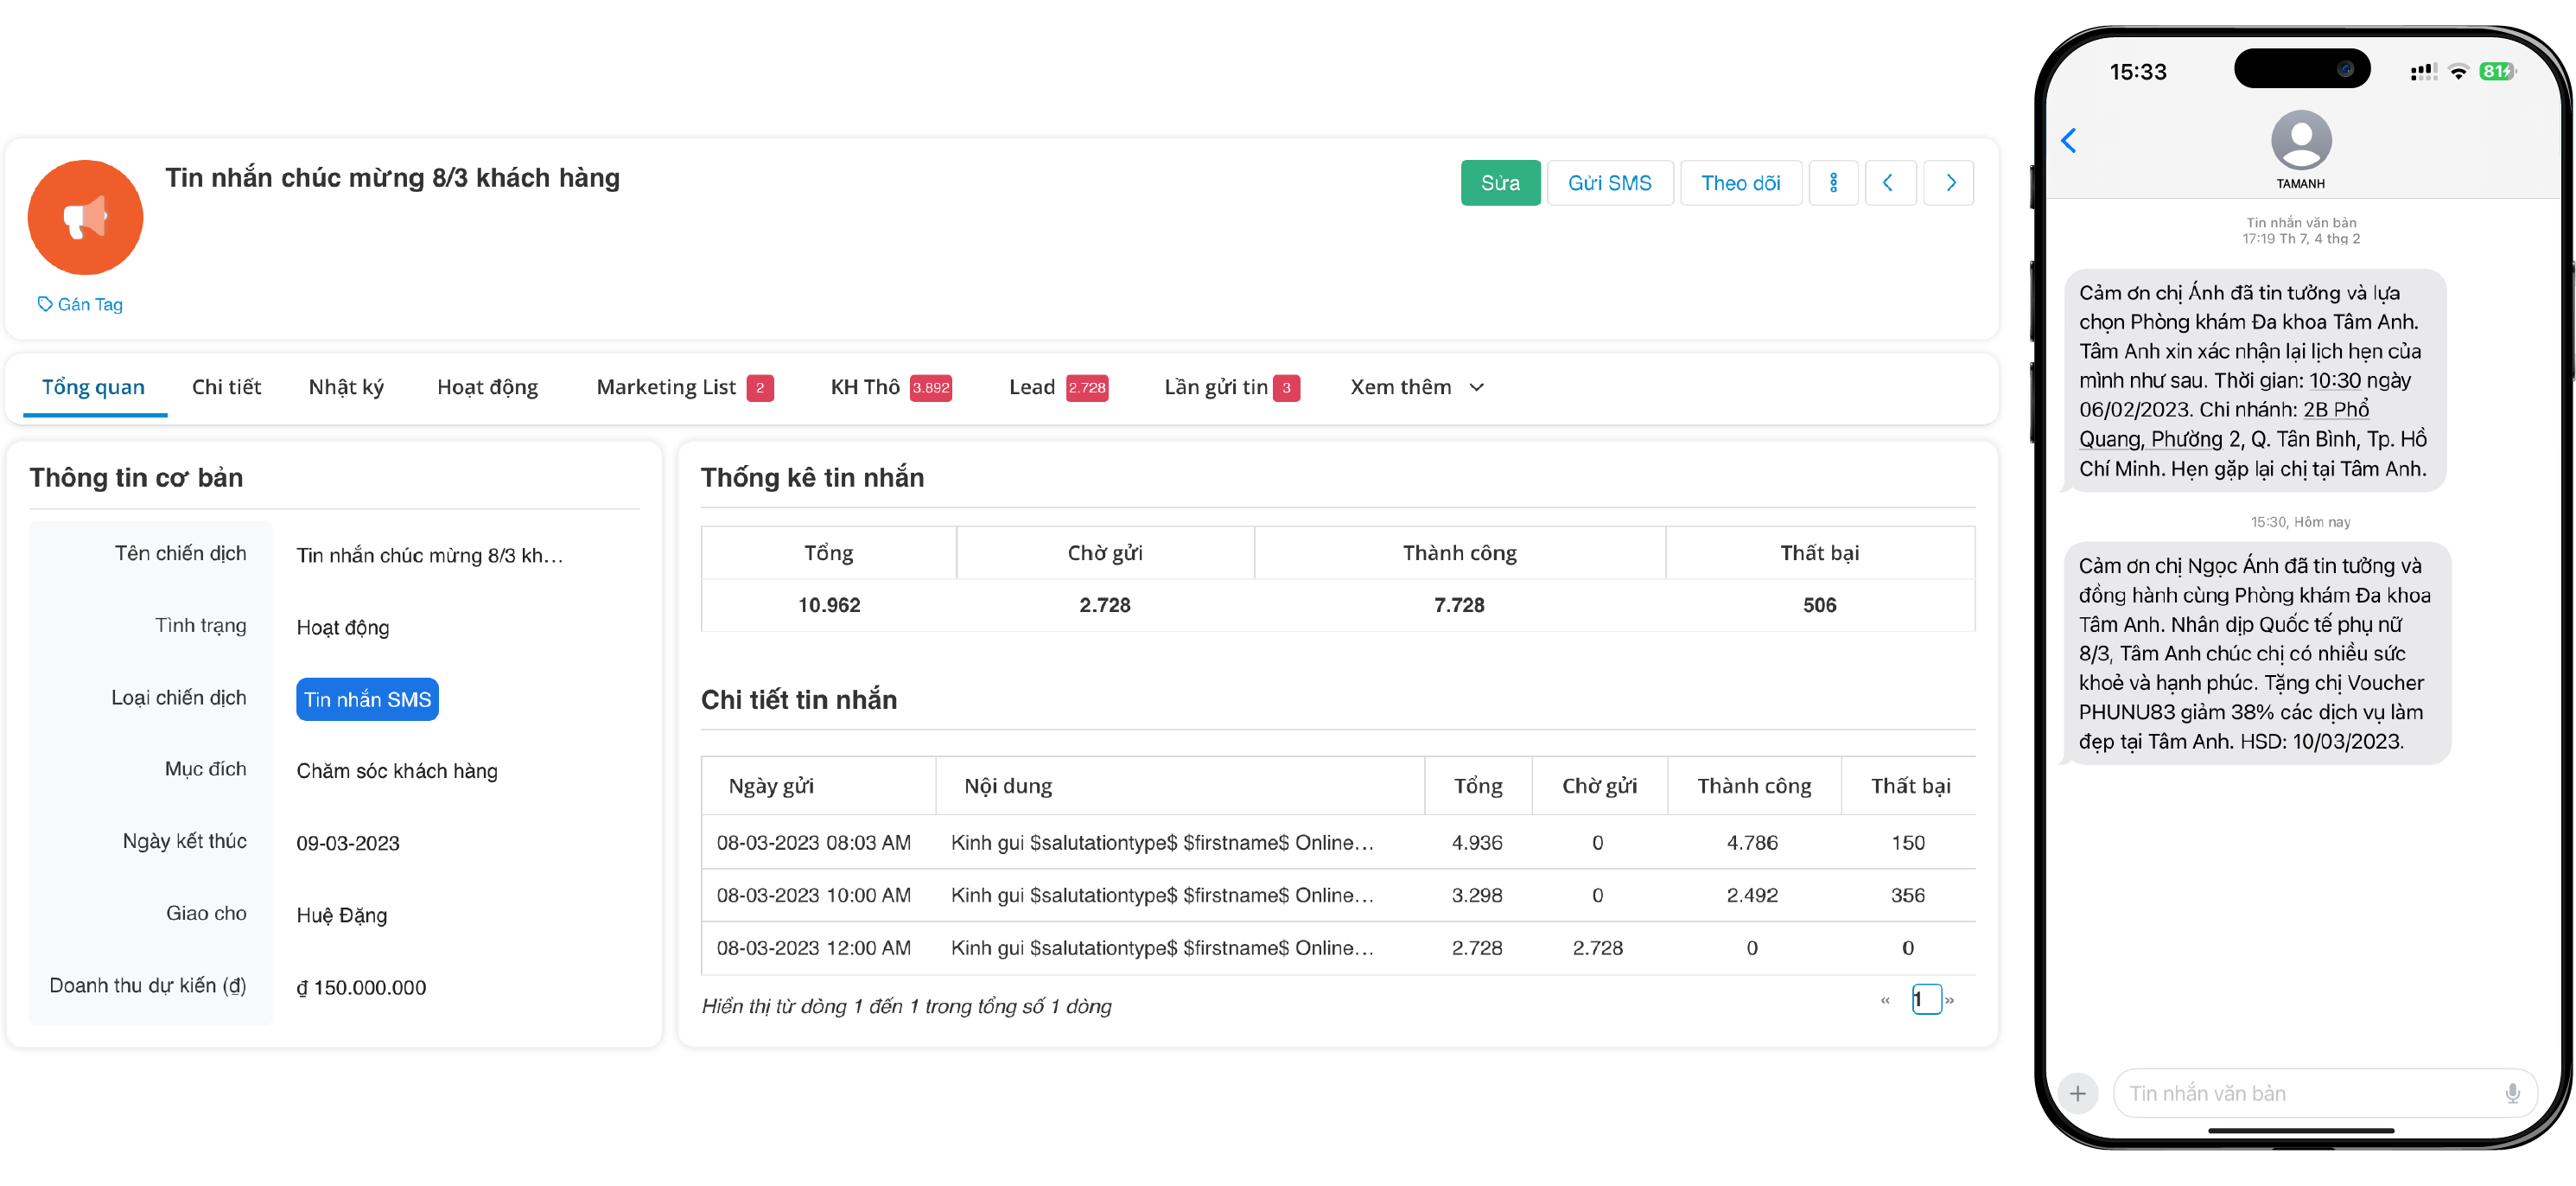Click the previous page pagination arrow
Viewport: 2576px width, 1186px height.
(1885, 999)
